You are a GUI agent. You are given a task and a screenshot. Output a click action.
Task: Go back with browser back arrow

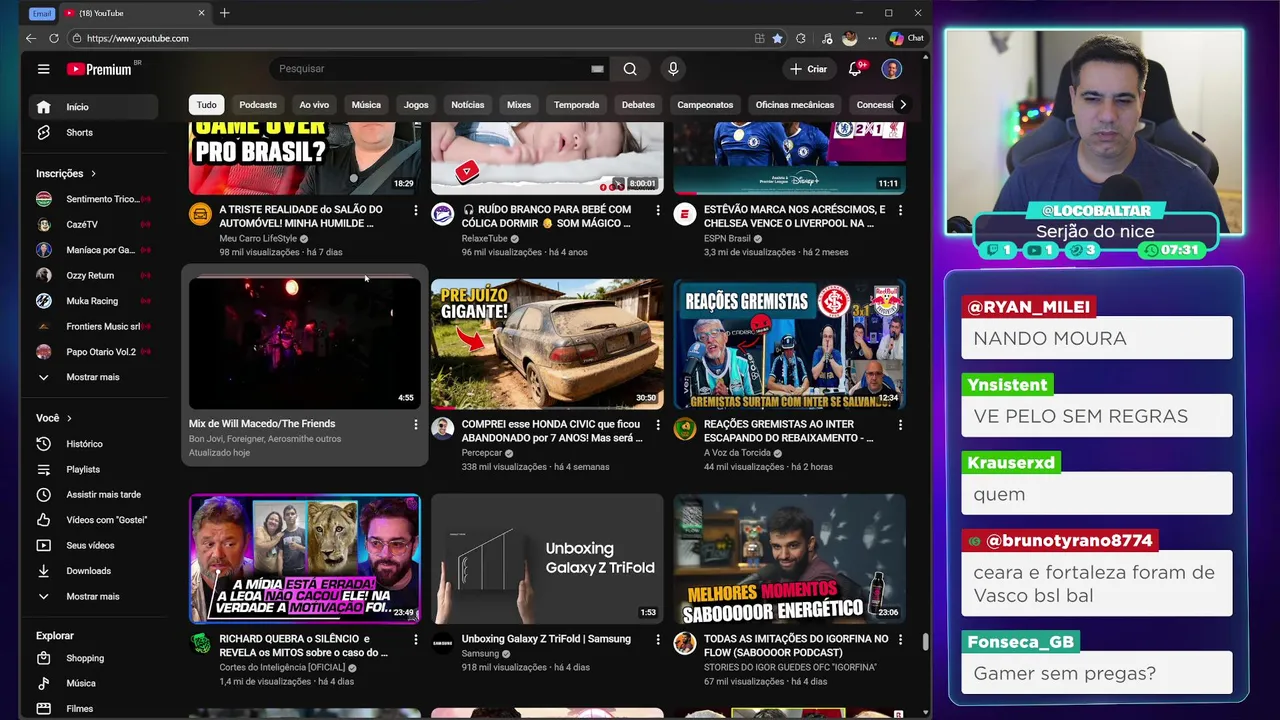click(x=31, y=38)
